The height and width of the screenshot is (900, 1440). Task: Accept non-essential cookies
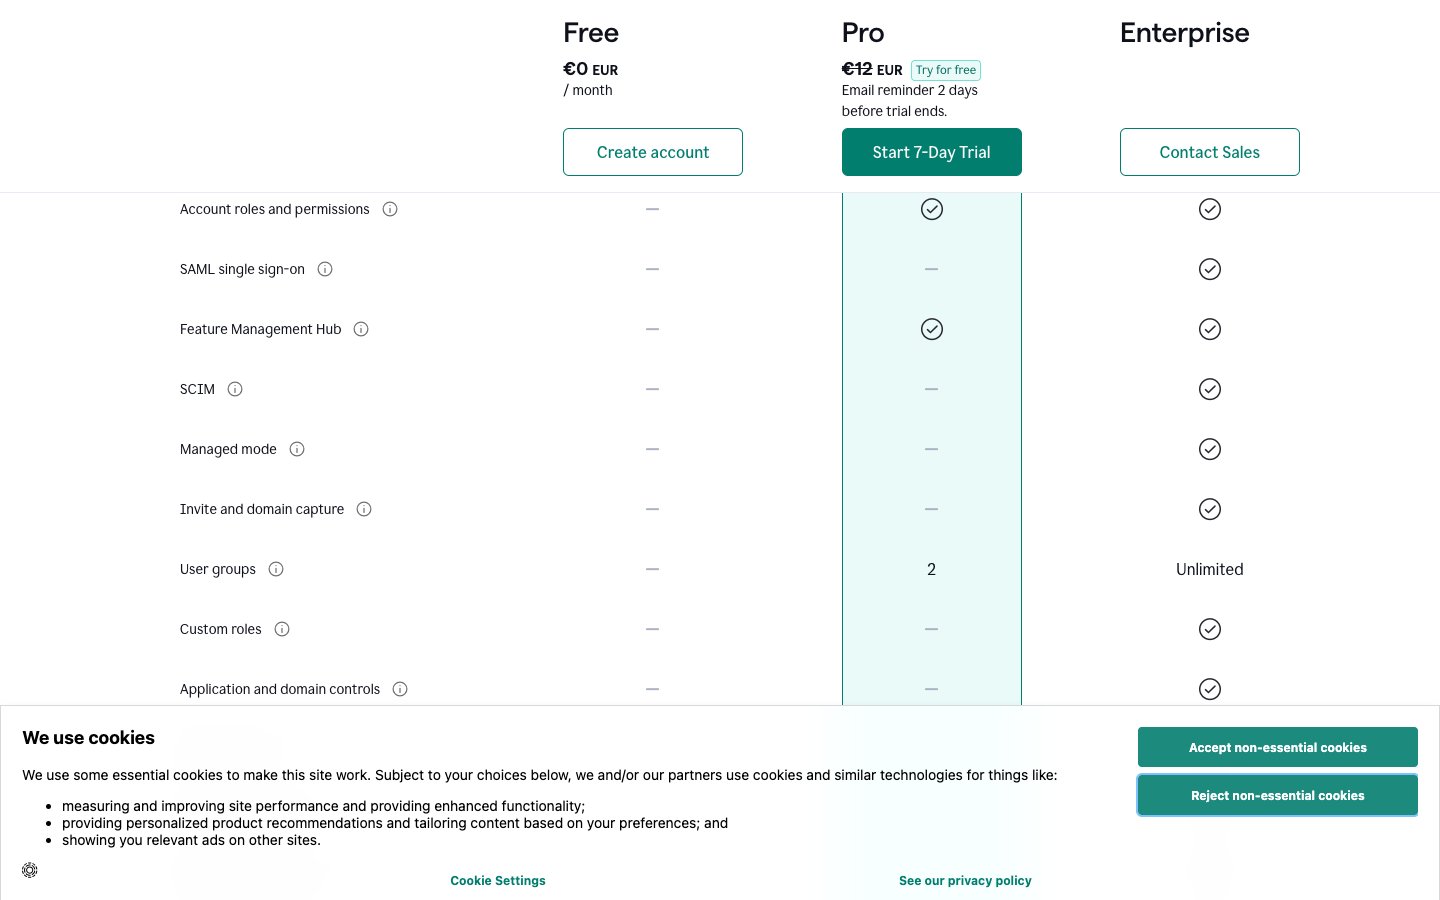coord(1277,747)
